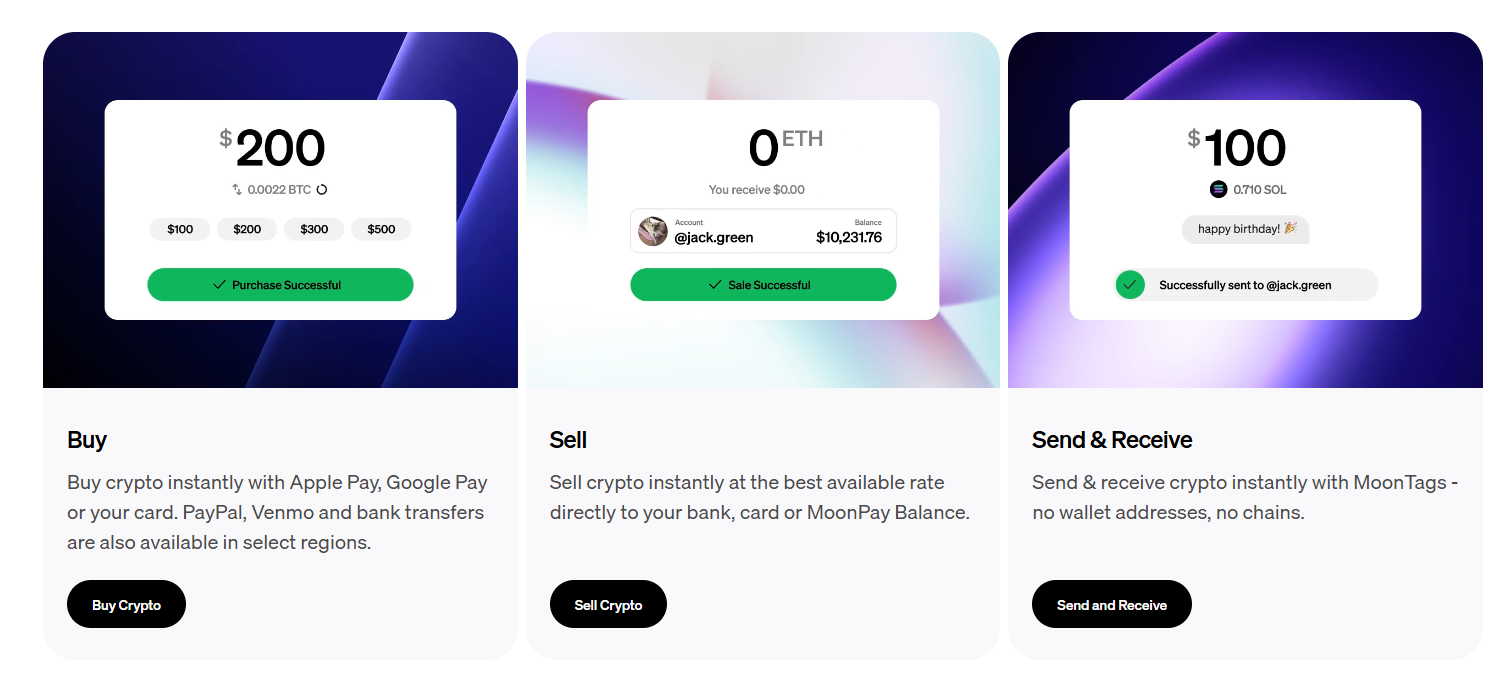
Task: Select the Sell section heading
Action: [x=568, y=440]
